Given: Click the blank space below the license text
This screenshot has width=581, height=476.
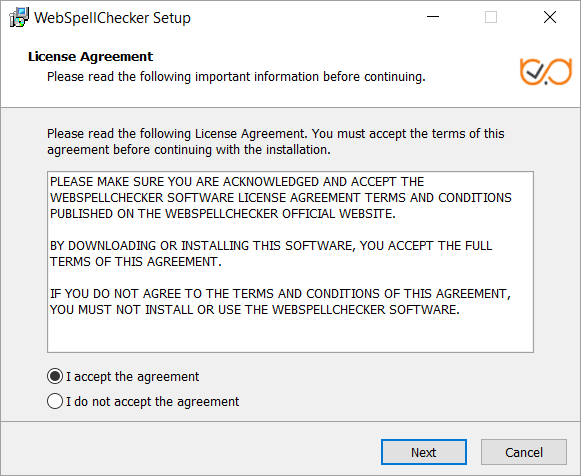Looking at the screenshot, I should pos(290,334).
